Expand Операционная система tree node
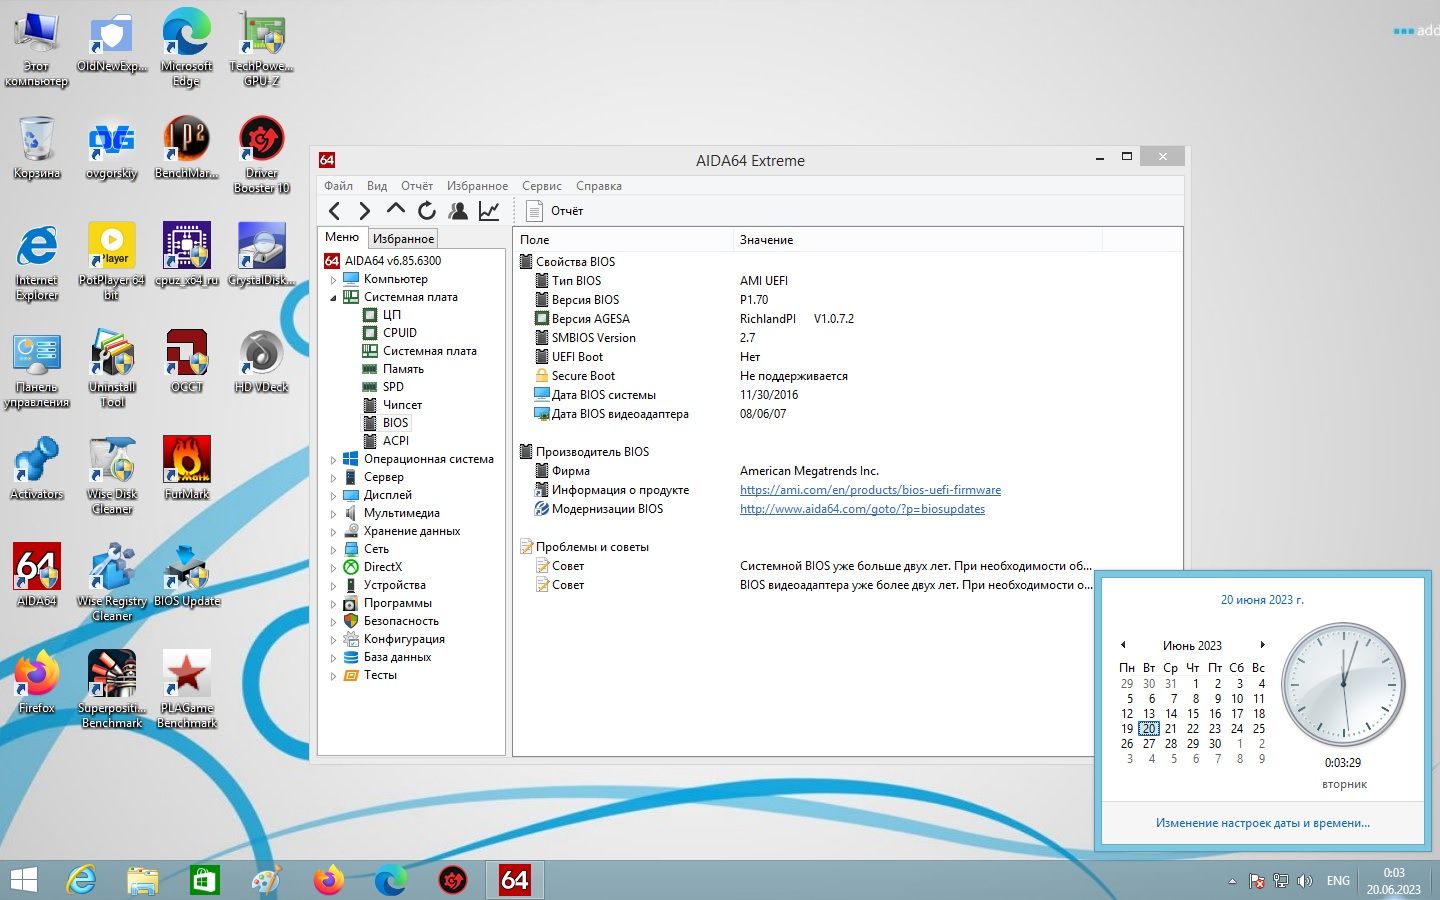This screenshot has height=900, width=1440. point(334,460)
